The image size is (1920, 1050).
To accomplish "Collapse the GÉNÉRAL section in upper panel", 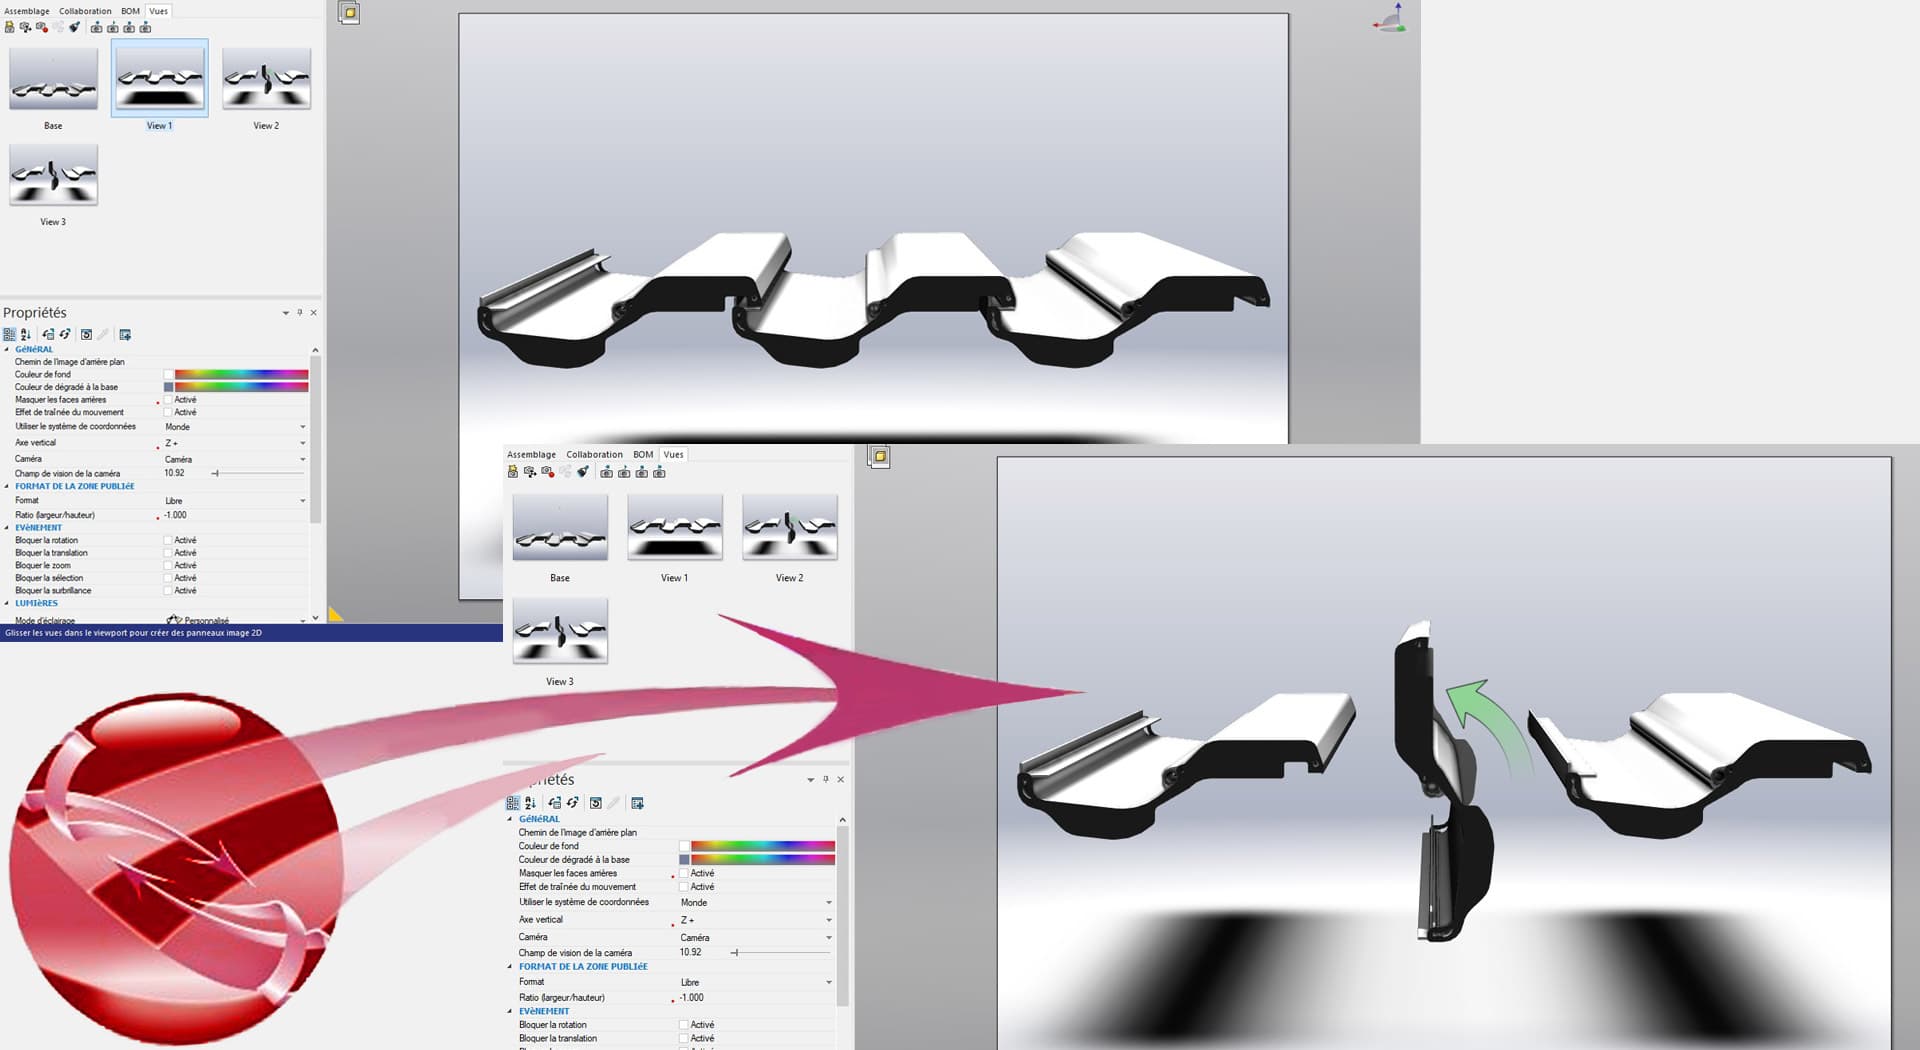I will click(7, 350).
